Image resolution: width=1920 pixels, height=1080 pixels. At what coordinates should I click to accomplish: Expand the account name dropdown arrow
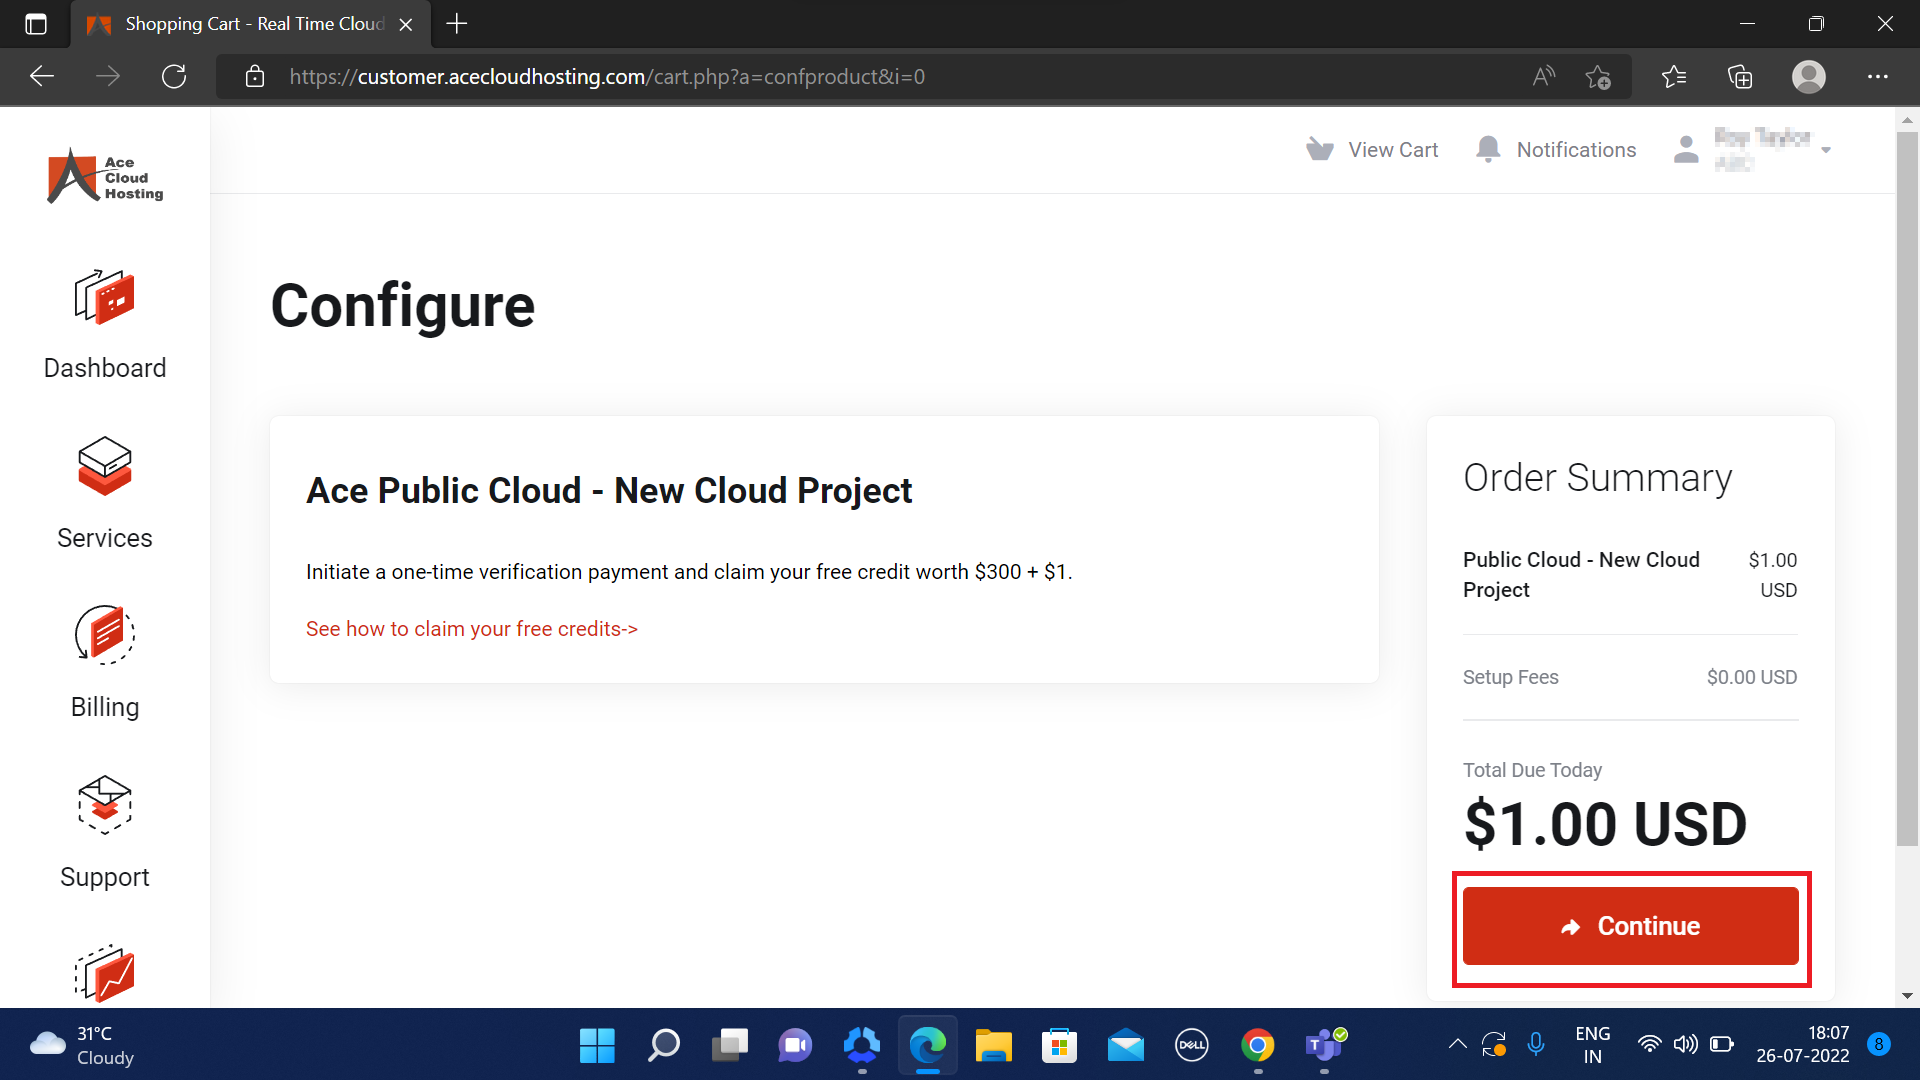click(1826, 150)
